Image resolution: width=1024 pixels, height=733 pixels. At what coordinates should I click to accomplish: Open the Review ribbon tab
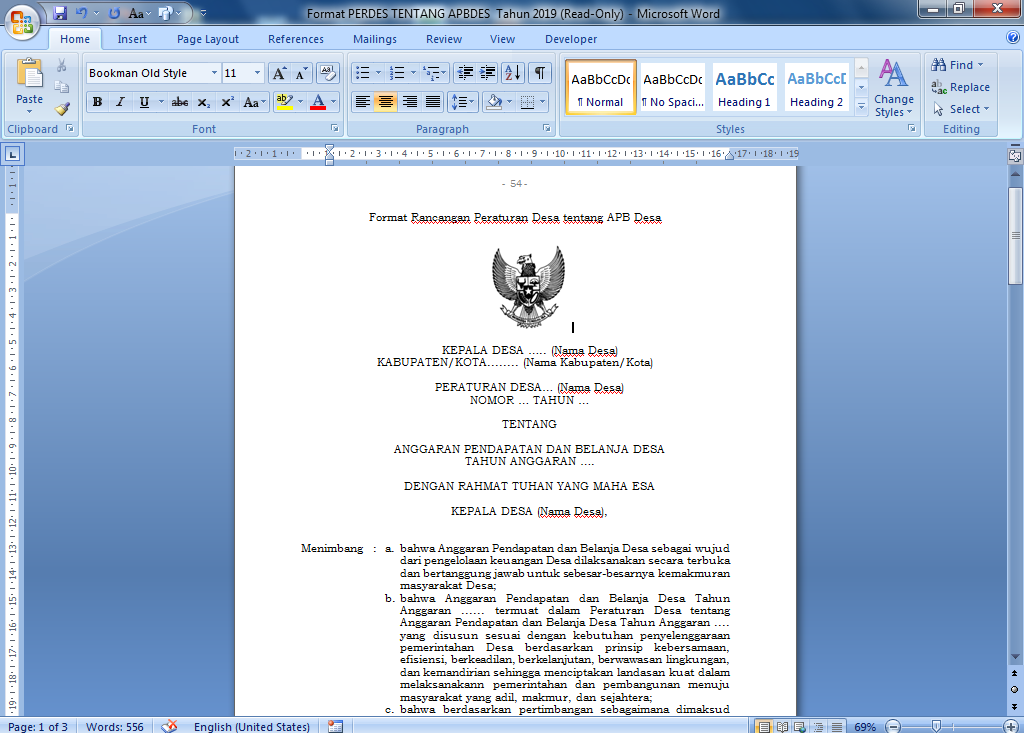443,39
